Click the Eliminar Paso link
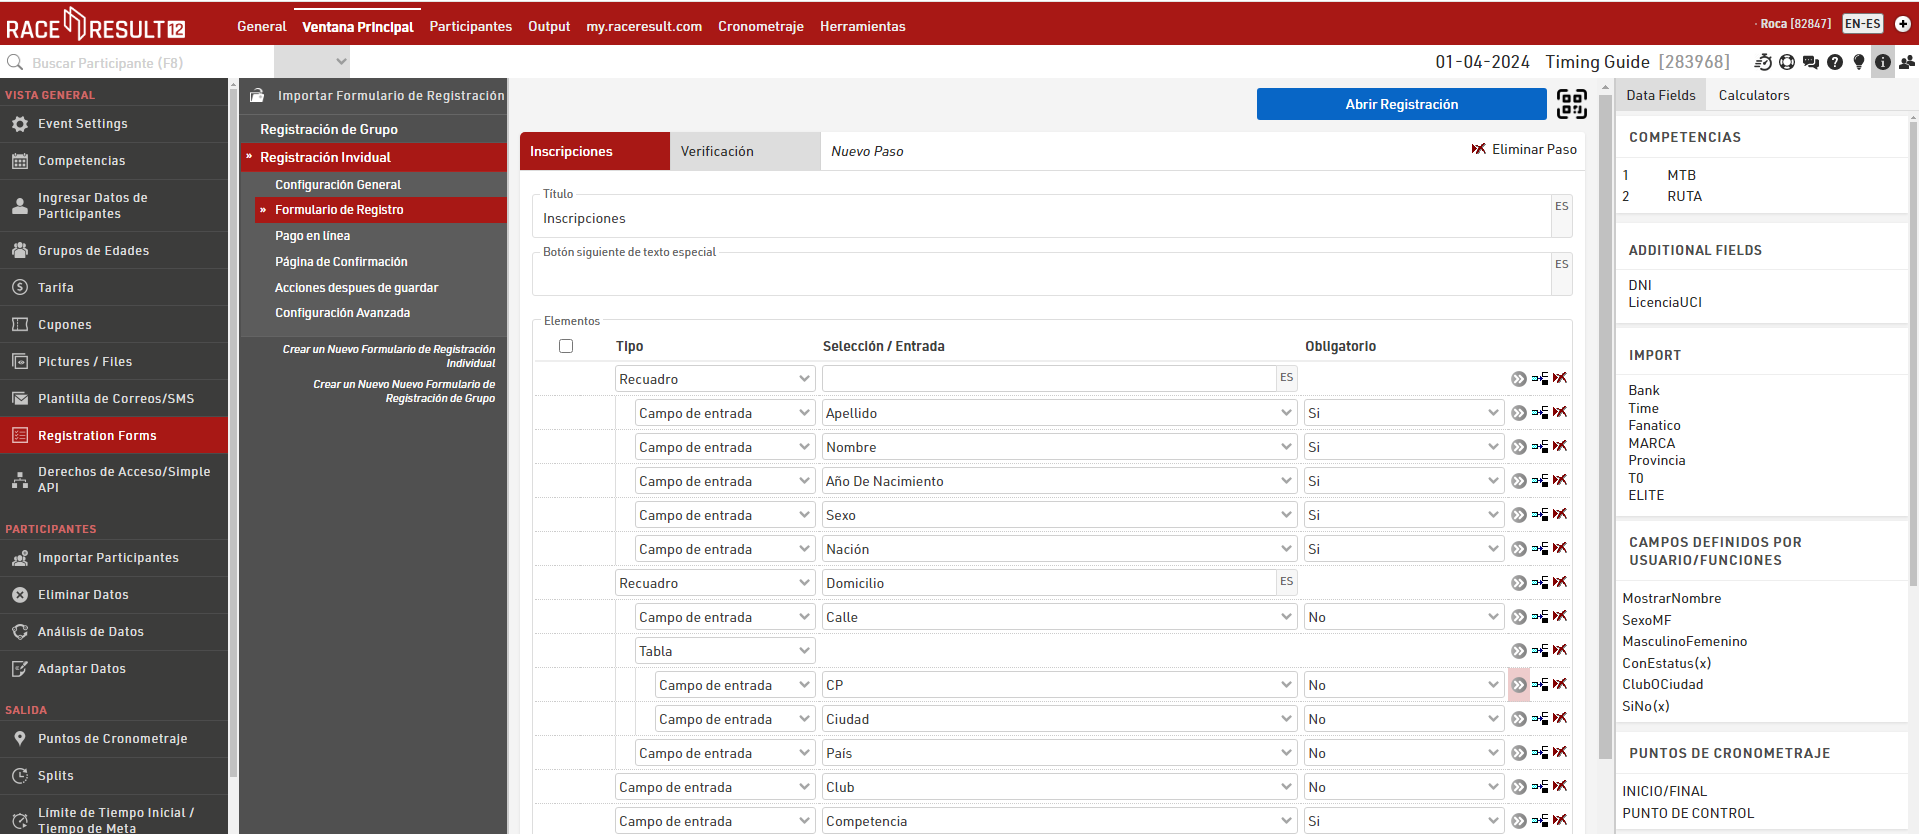Viewport: 1919px width, 834px height. 1524,149
